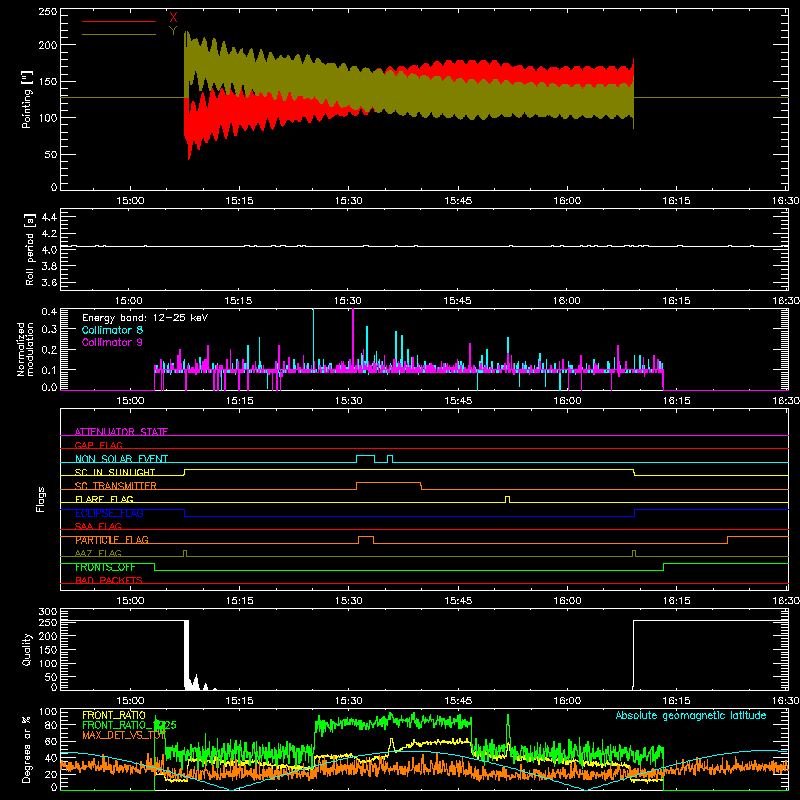Select 'Energy band: 12-25 keV' text
Screen dimensions: 800x800
pyautogui.click(x=145, y=318)
